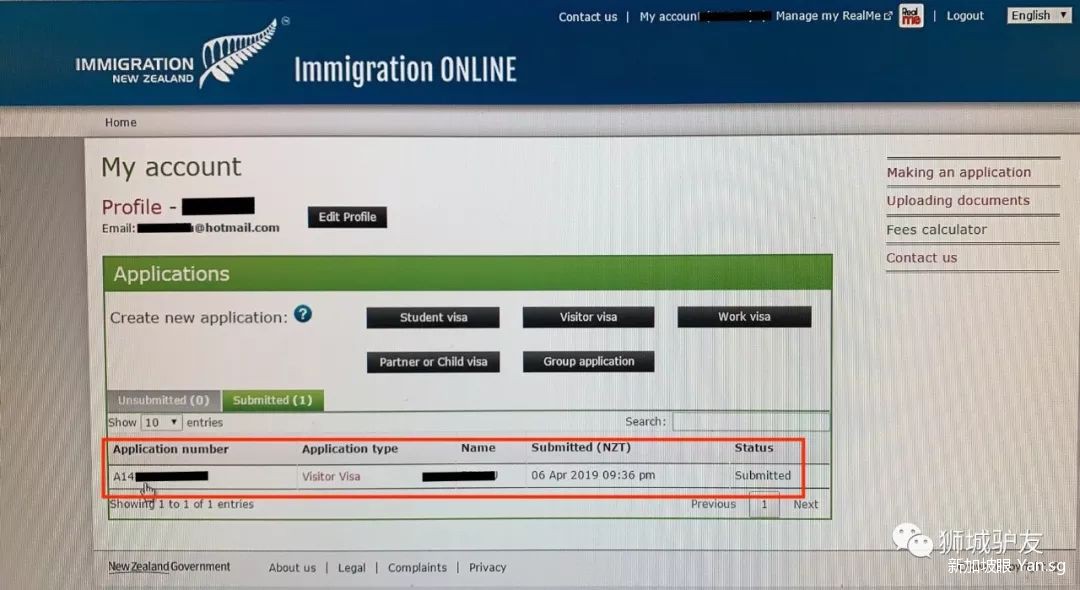Click inside the Search input field
1080x590 pixels.
coord(750,423)
